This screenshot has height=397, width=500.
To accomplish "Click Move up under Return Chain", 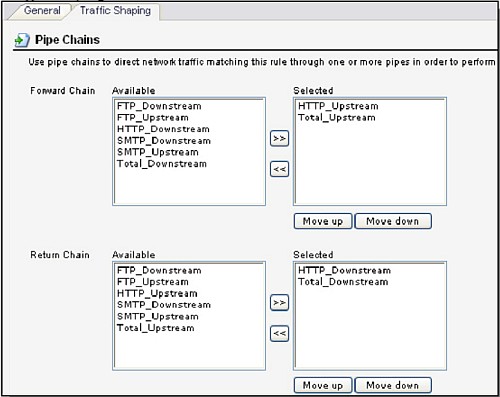I will pyautogui.click(x=323, y=385).
